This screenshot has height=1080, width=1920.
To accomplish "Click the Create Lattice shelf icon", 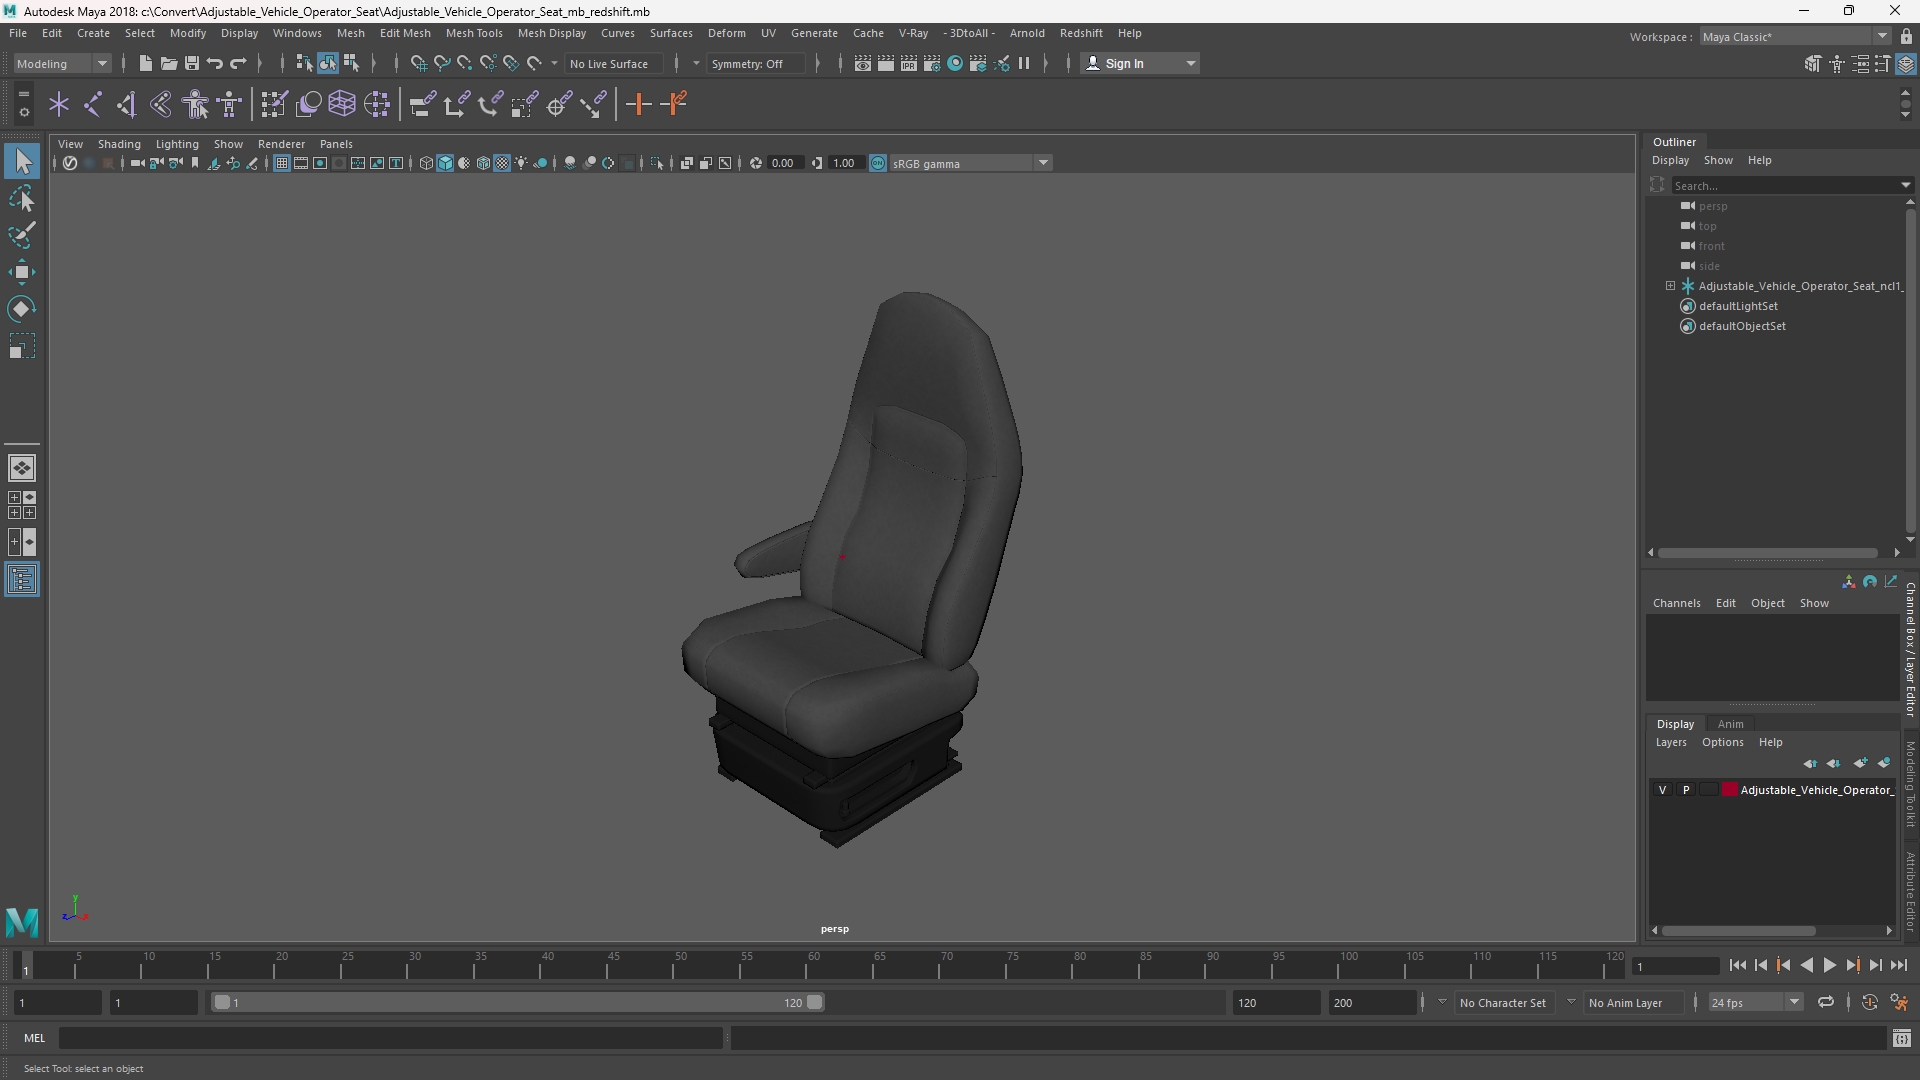I will (342, 104).
